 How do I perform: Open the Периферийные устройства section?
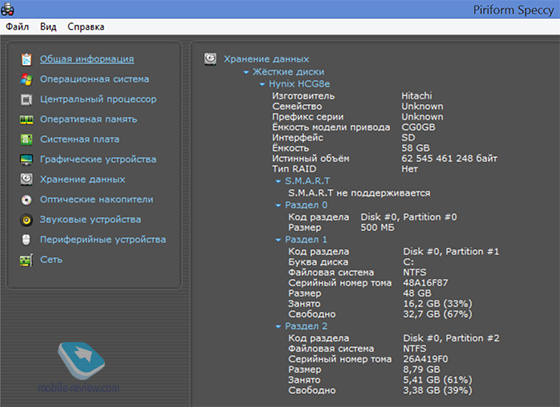click(x=103, y=239)
